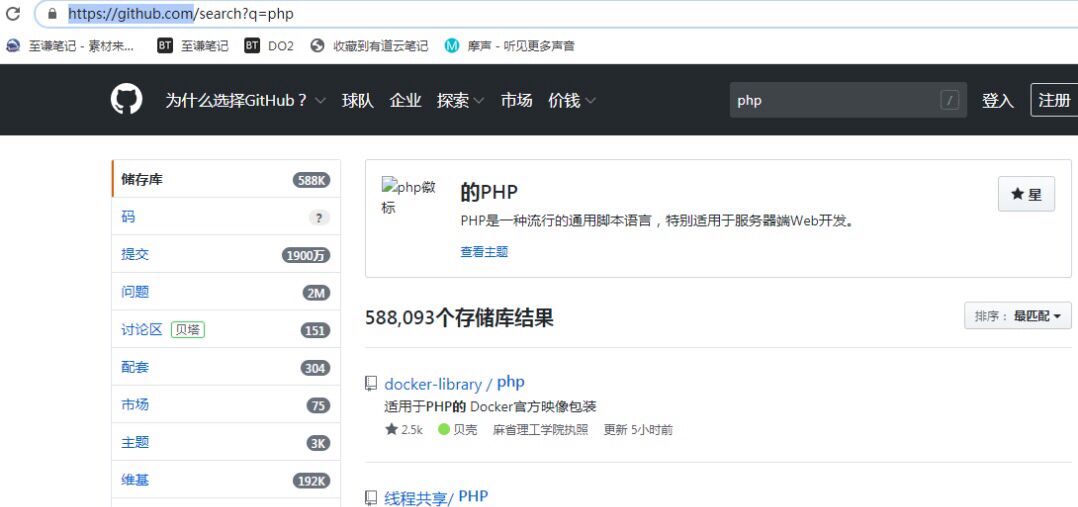Open the docker-library / php repository link
1078x507 pixels.
(x=454, y=383)
